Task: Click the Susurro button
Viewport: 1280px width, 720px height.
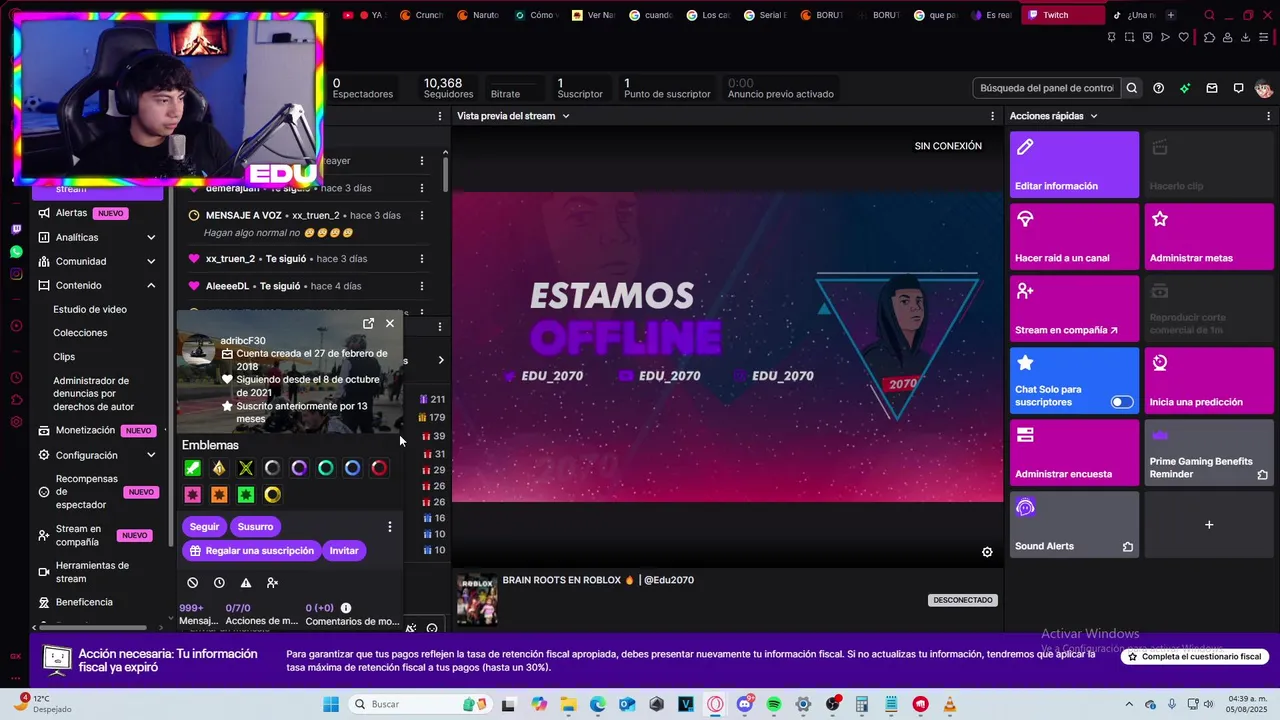Action: pos(255,527)
